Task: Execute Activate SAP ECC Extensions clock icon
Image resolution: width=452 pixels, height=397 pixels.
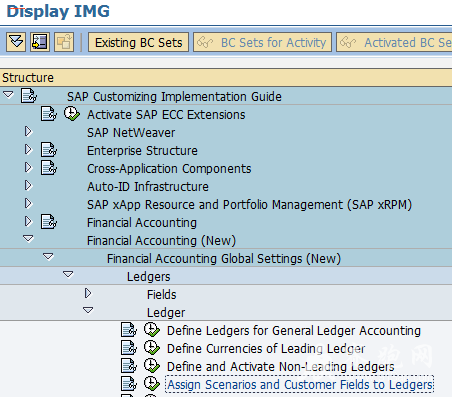Action: 72,114
